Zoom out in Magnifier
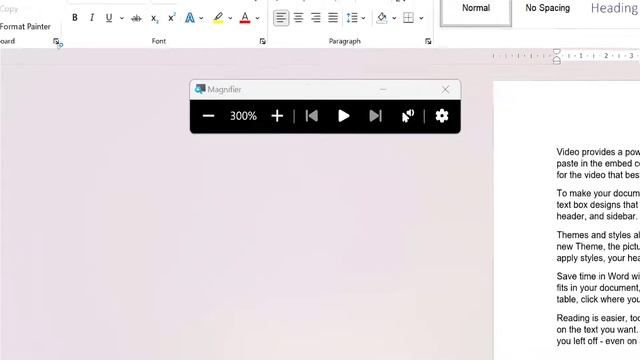This screenshot has width=640, height=360. [208, 116]
